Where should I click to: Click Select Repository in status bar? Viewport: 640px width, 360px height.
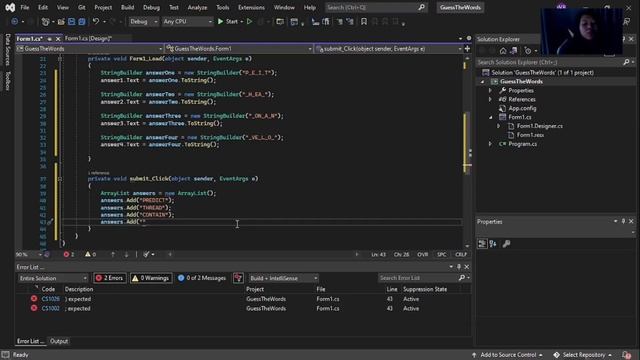click(583, 355)
